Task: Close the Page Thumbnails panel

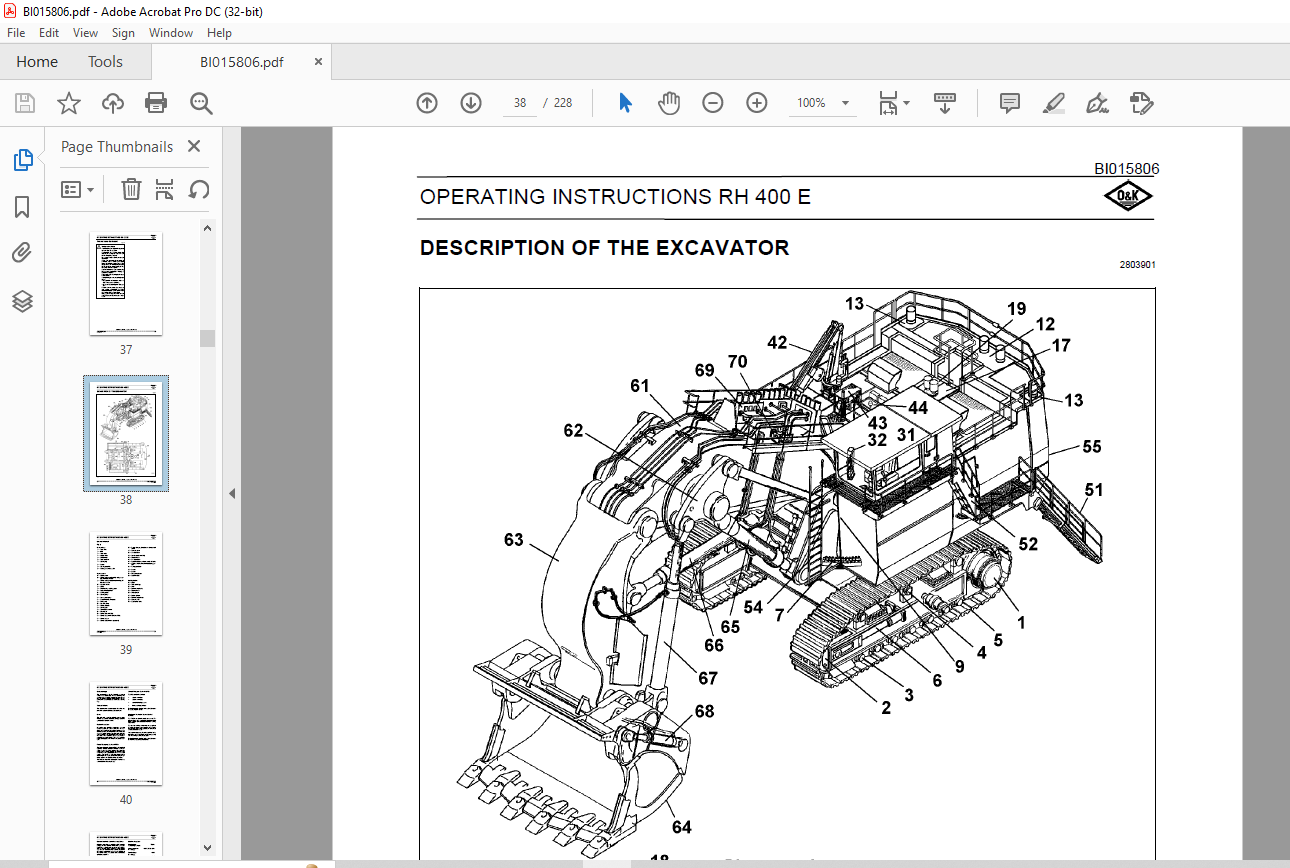Action: [194, 146]
